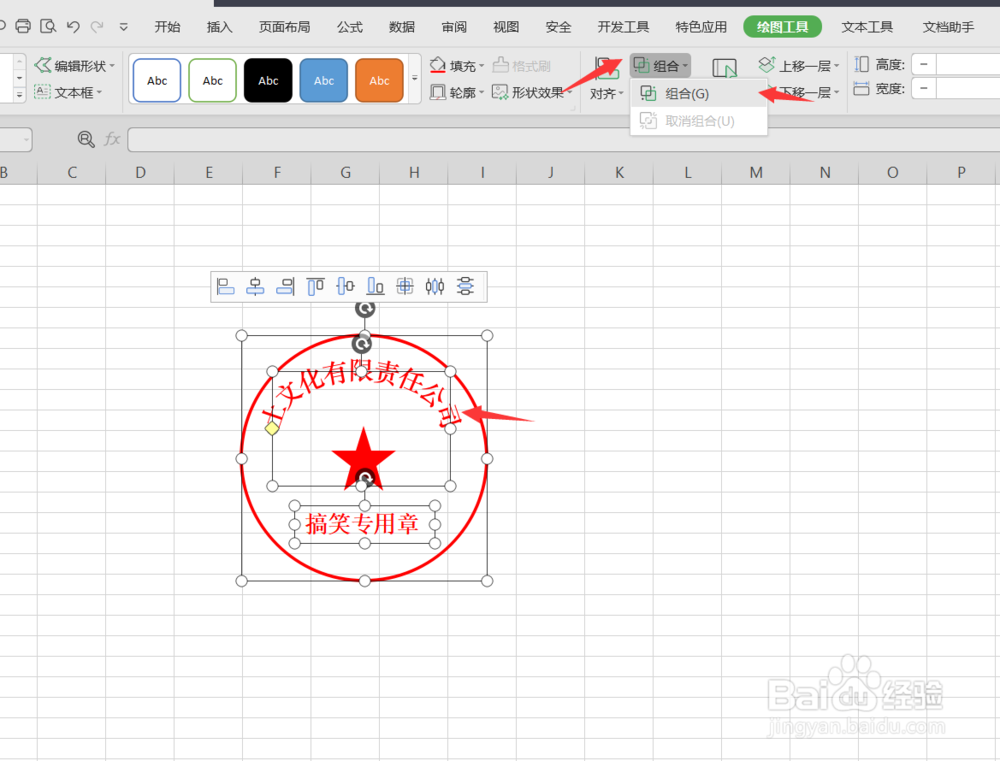Apply white Abc style with green outline
This screenshot has width=1000, height=761.
(212, 80)
